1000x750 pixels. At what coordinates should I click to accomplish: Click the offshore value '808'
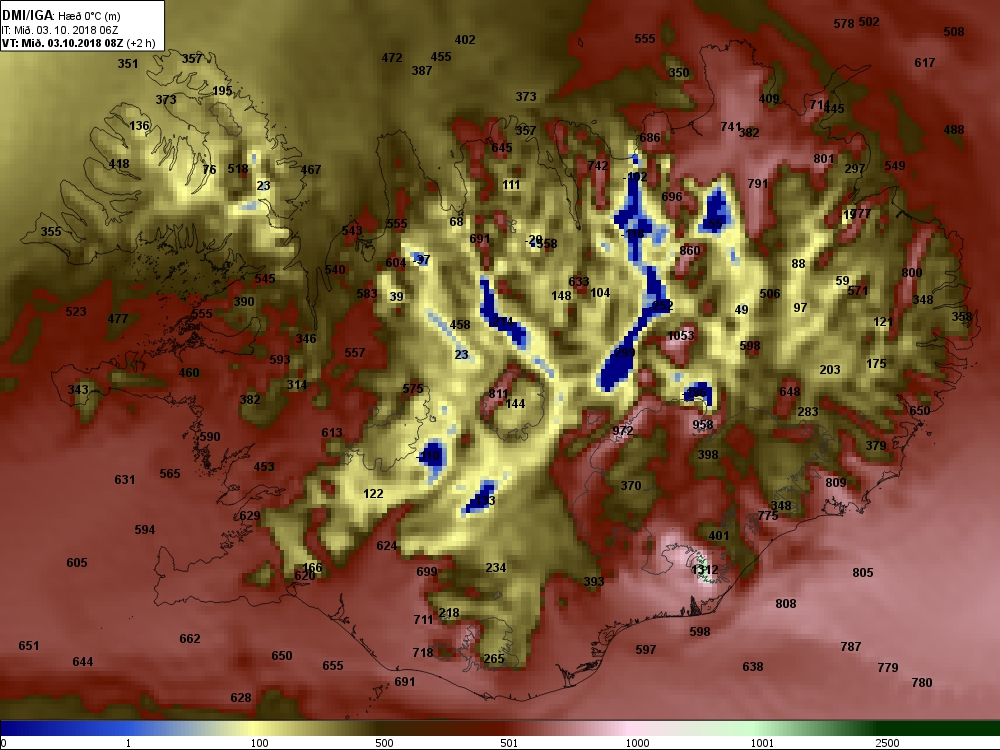[786, 603]
